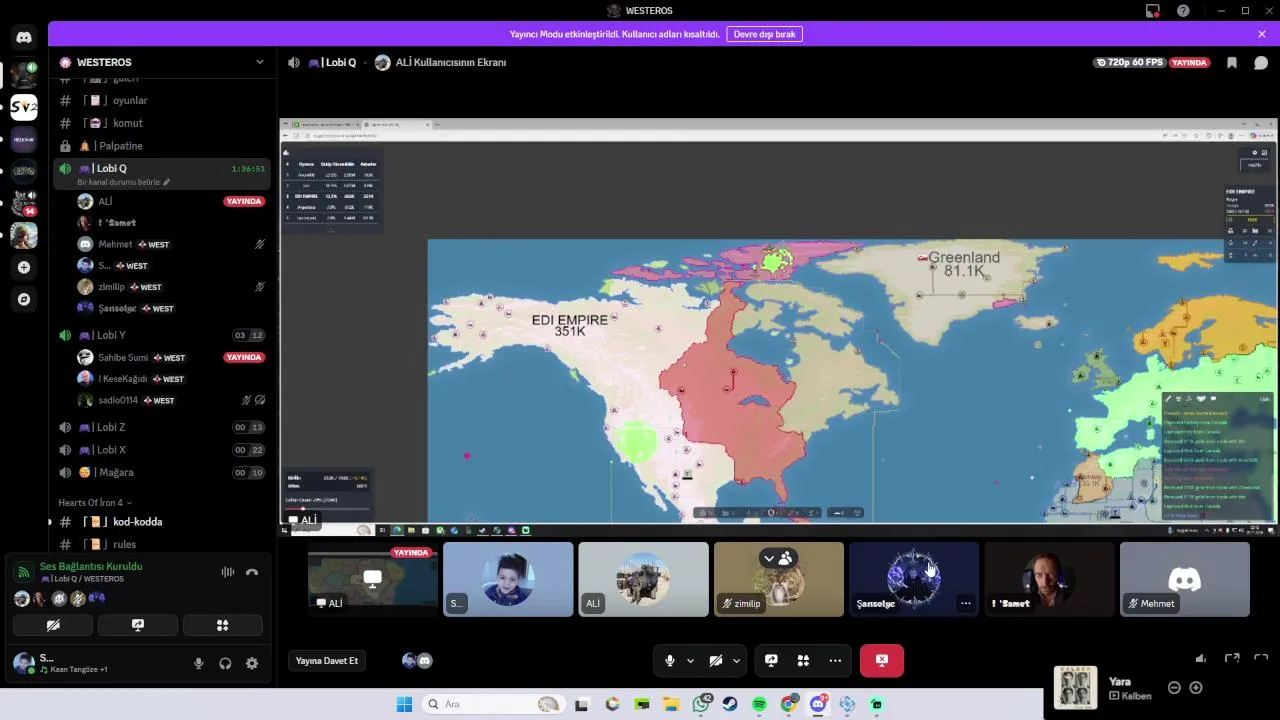Open Spotify in the taskbar
This screenshot has width=1280, height=720.
[759, 704]
